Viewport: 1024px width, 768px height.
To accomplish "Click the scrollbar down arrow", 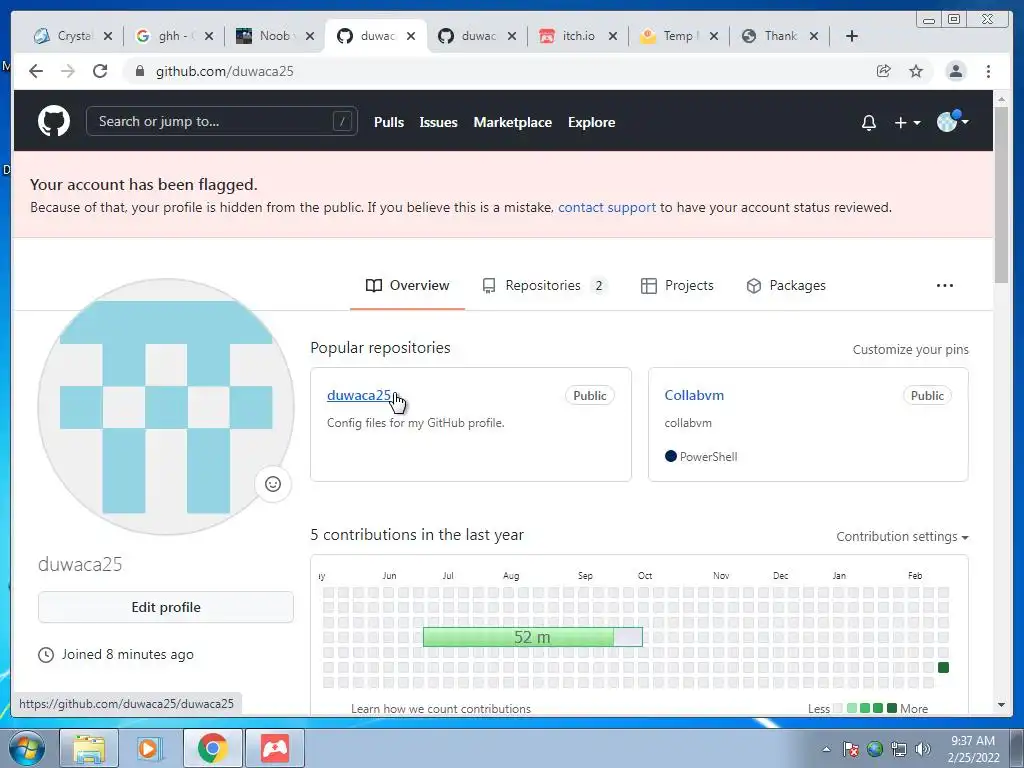I will pyautogui.click(x=1001, y=705).
